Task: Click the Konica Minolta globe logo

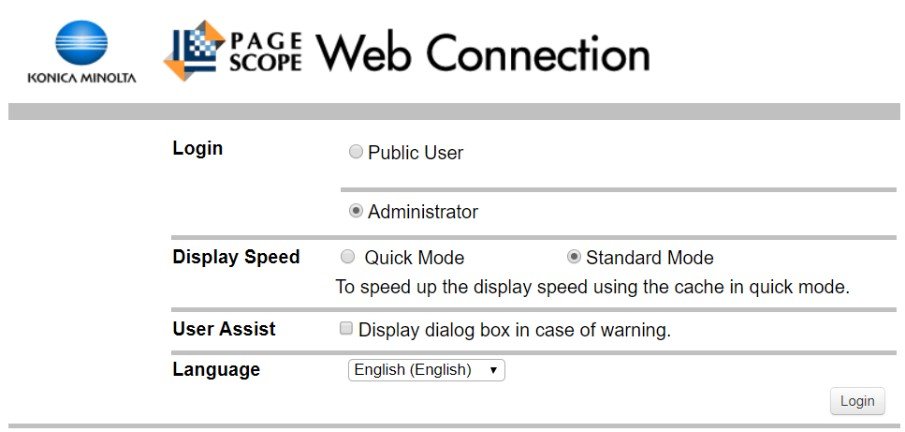Action: click(x=81, y=44)
